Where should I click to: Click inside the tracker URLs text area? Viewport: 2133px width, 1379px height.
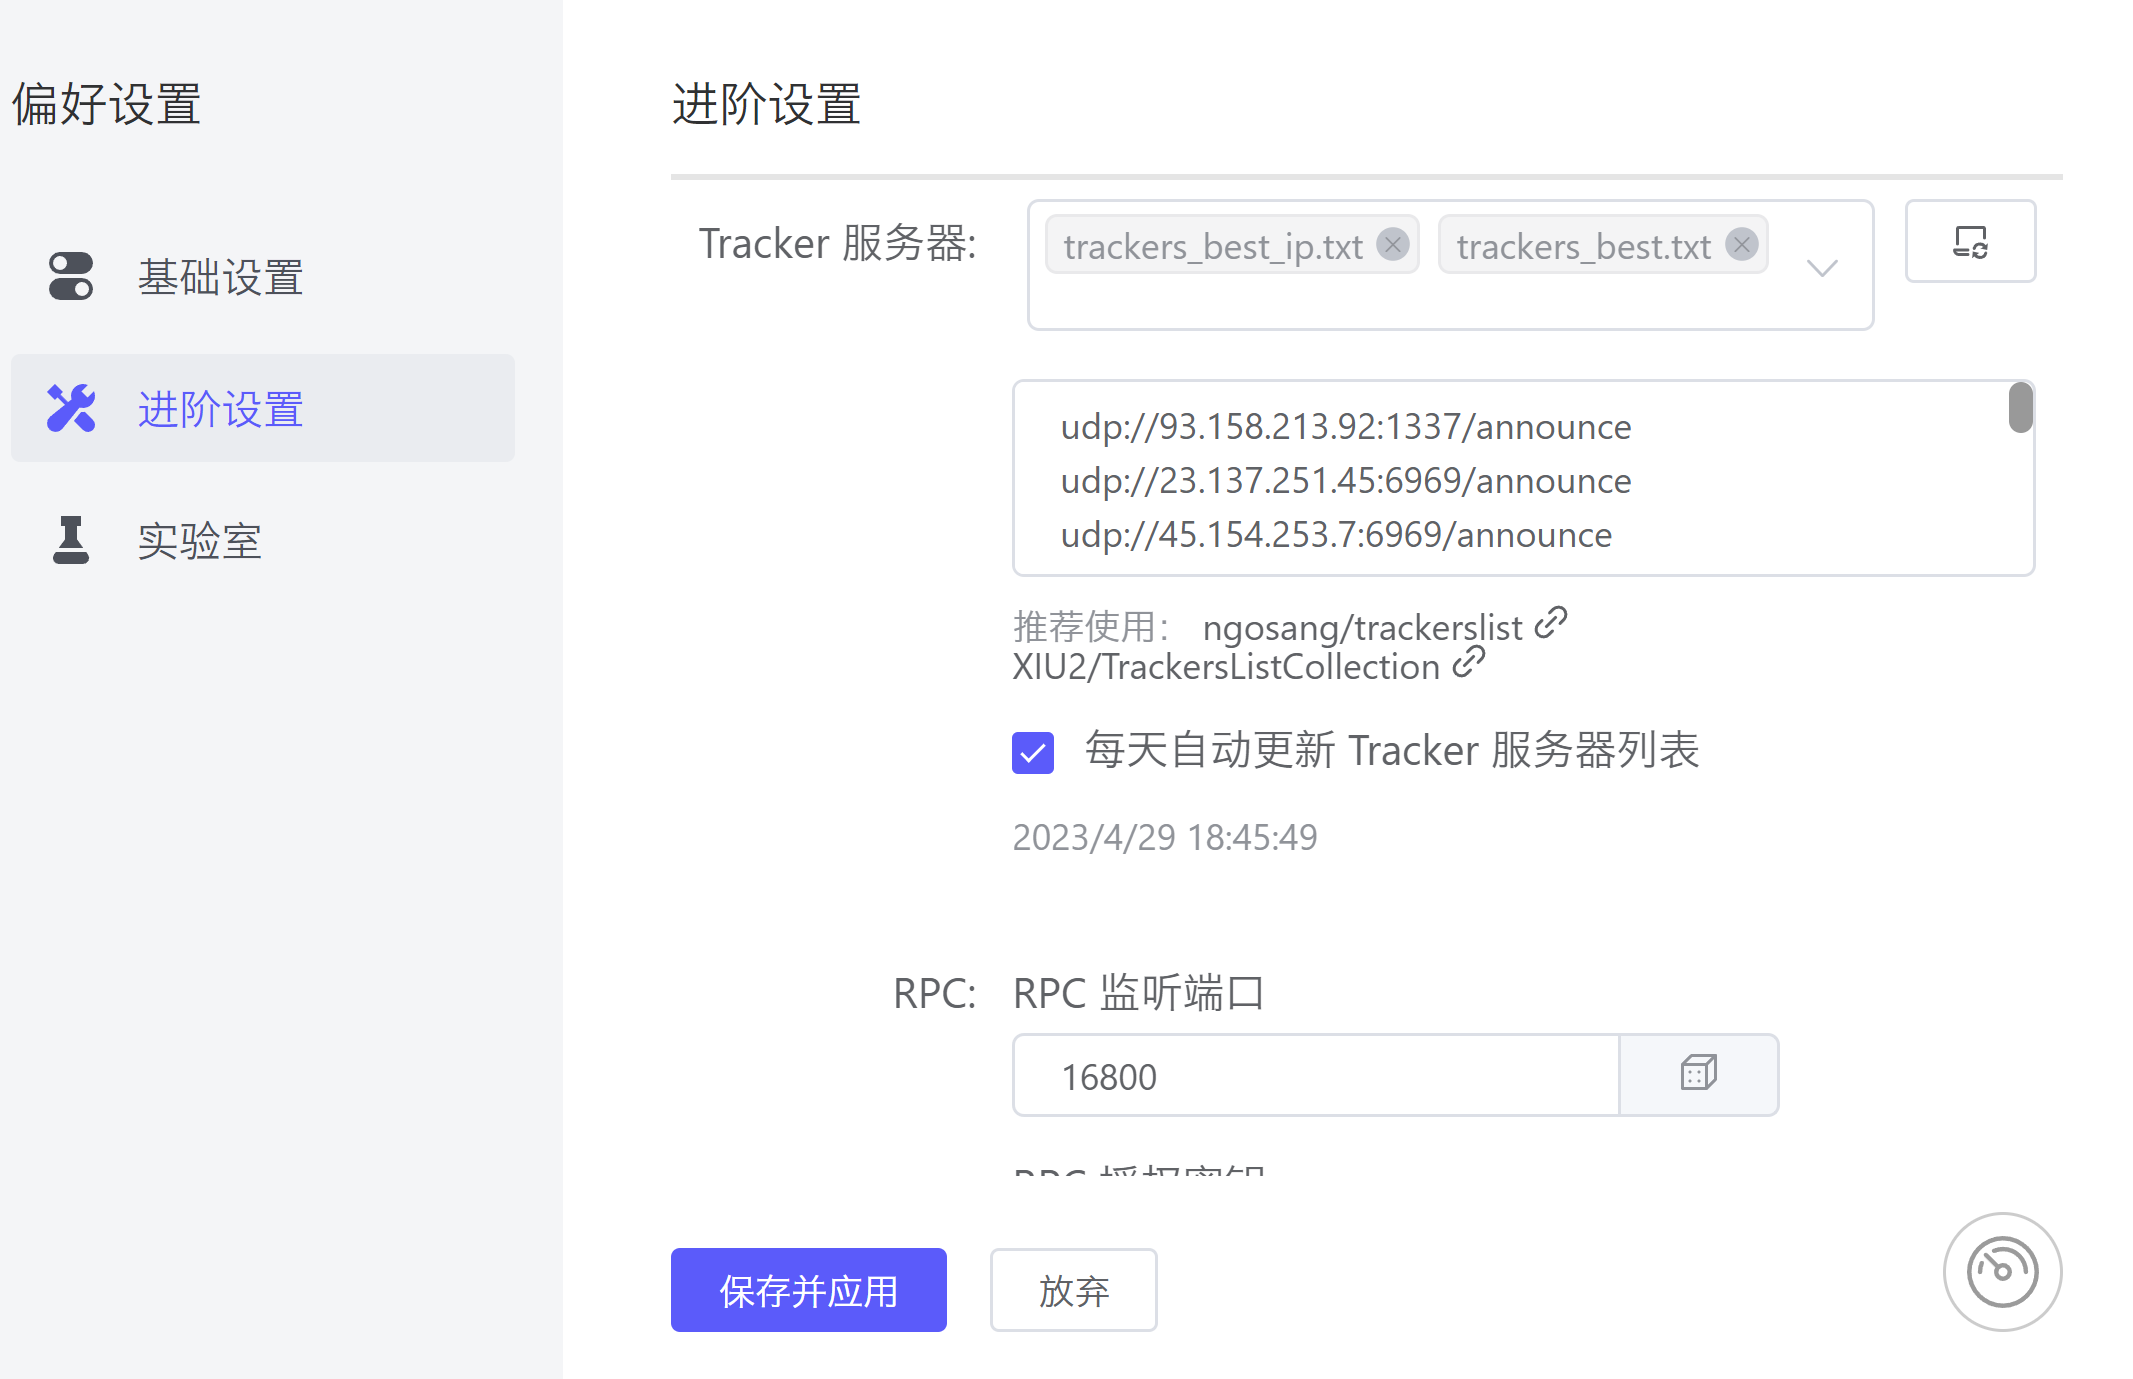[1500, 480]
